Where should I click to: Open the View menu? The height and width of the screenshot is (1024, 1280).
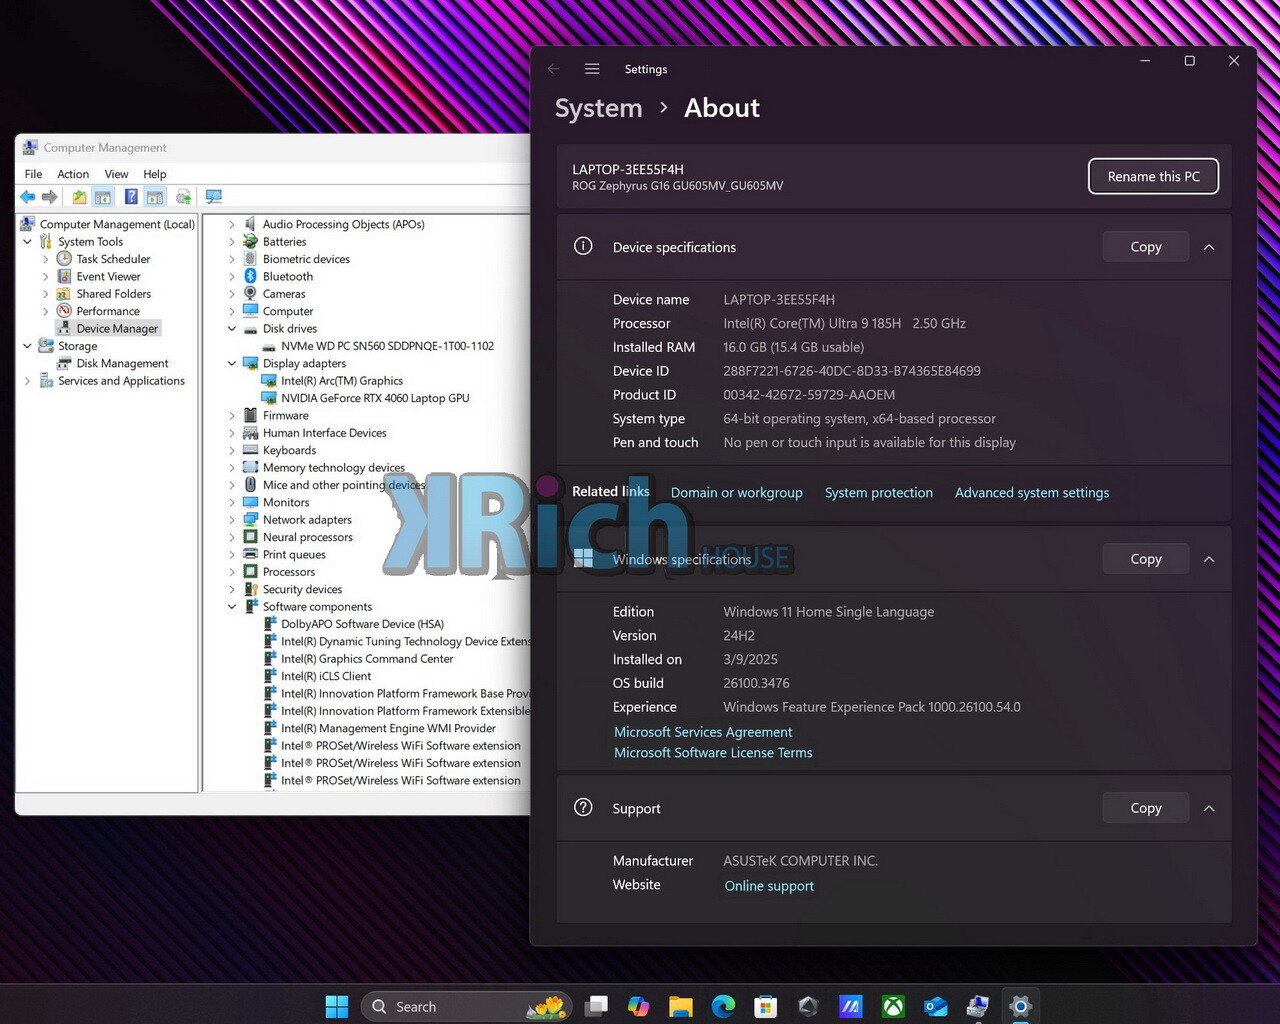[116, 174]
